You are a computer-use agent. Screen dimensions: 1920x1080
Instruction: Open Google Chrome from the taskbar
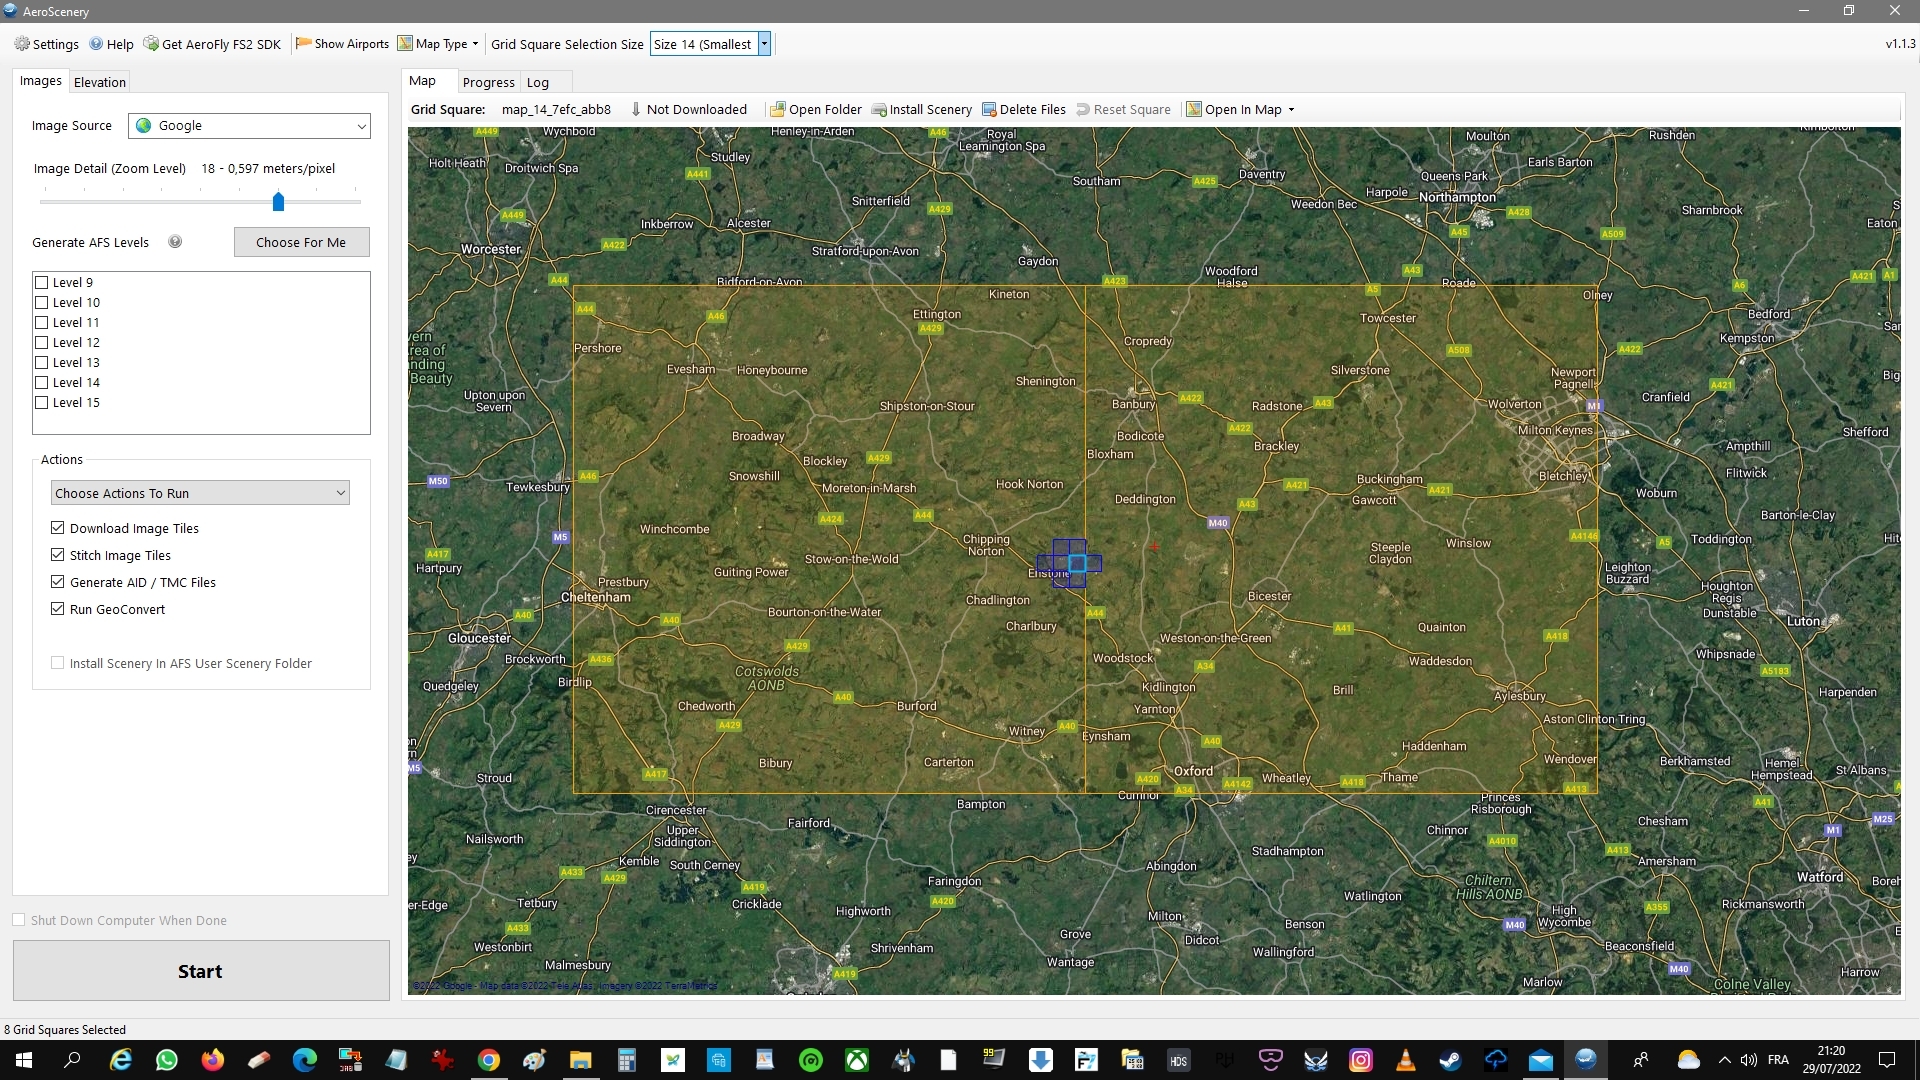tap(488, 1060)
